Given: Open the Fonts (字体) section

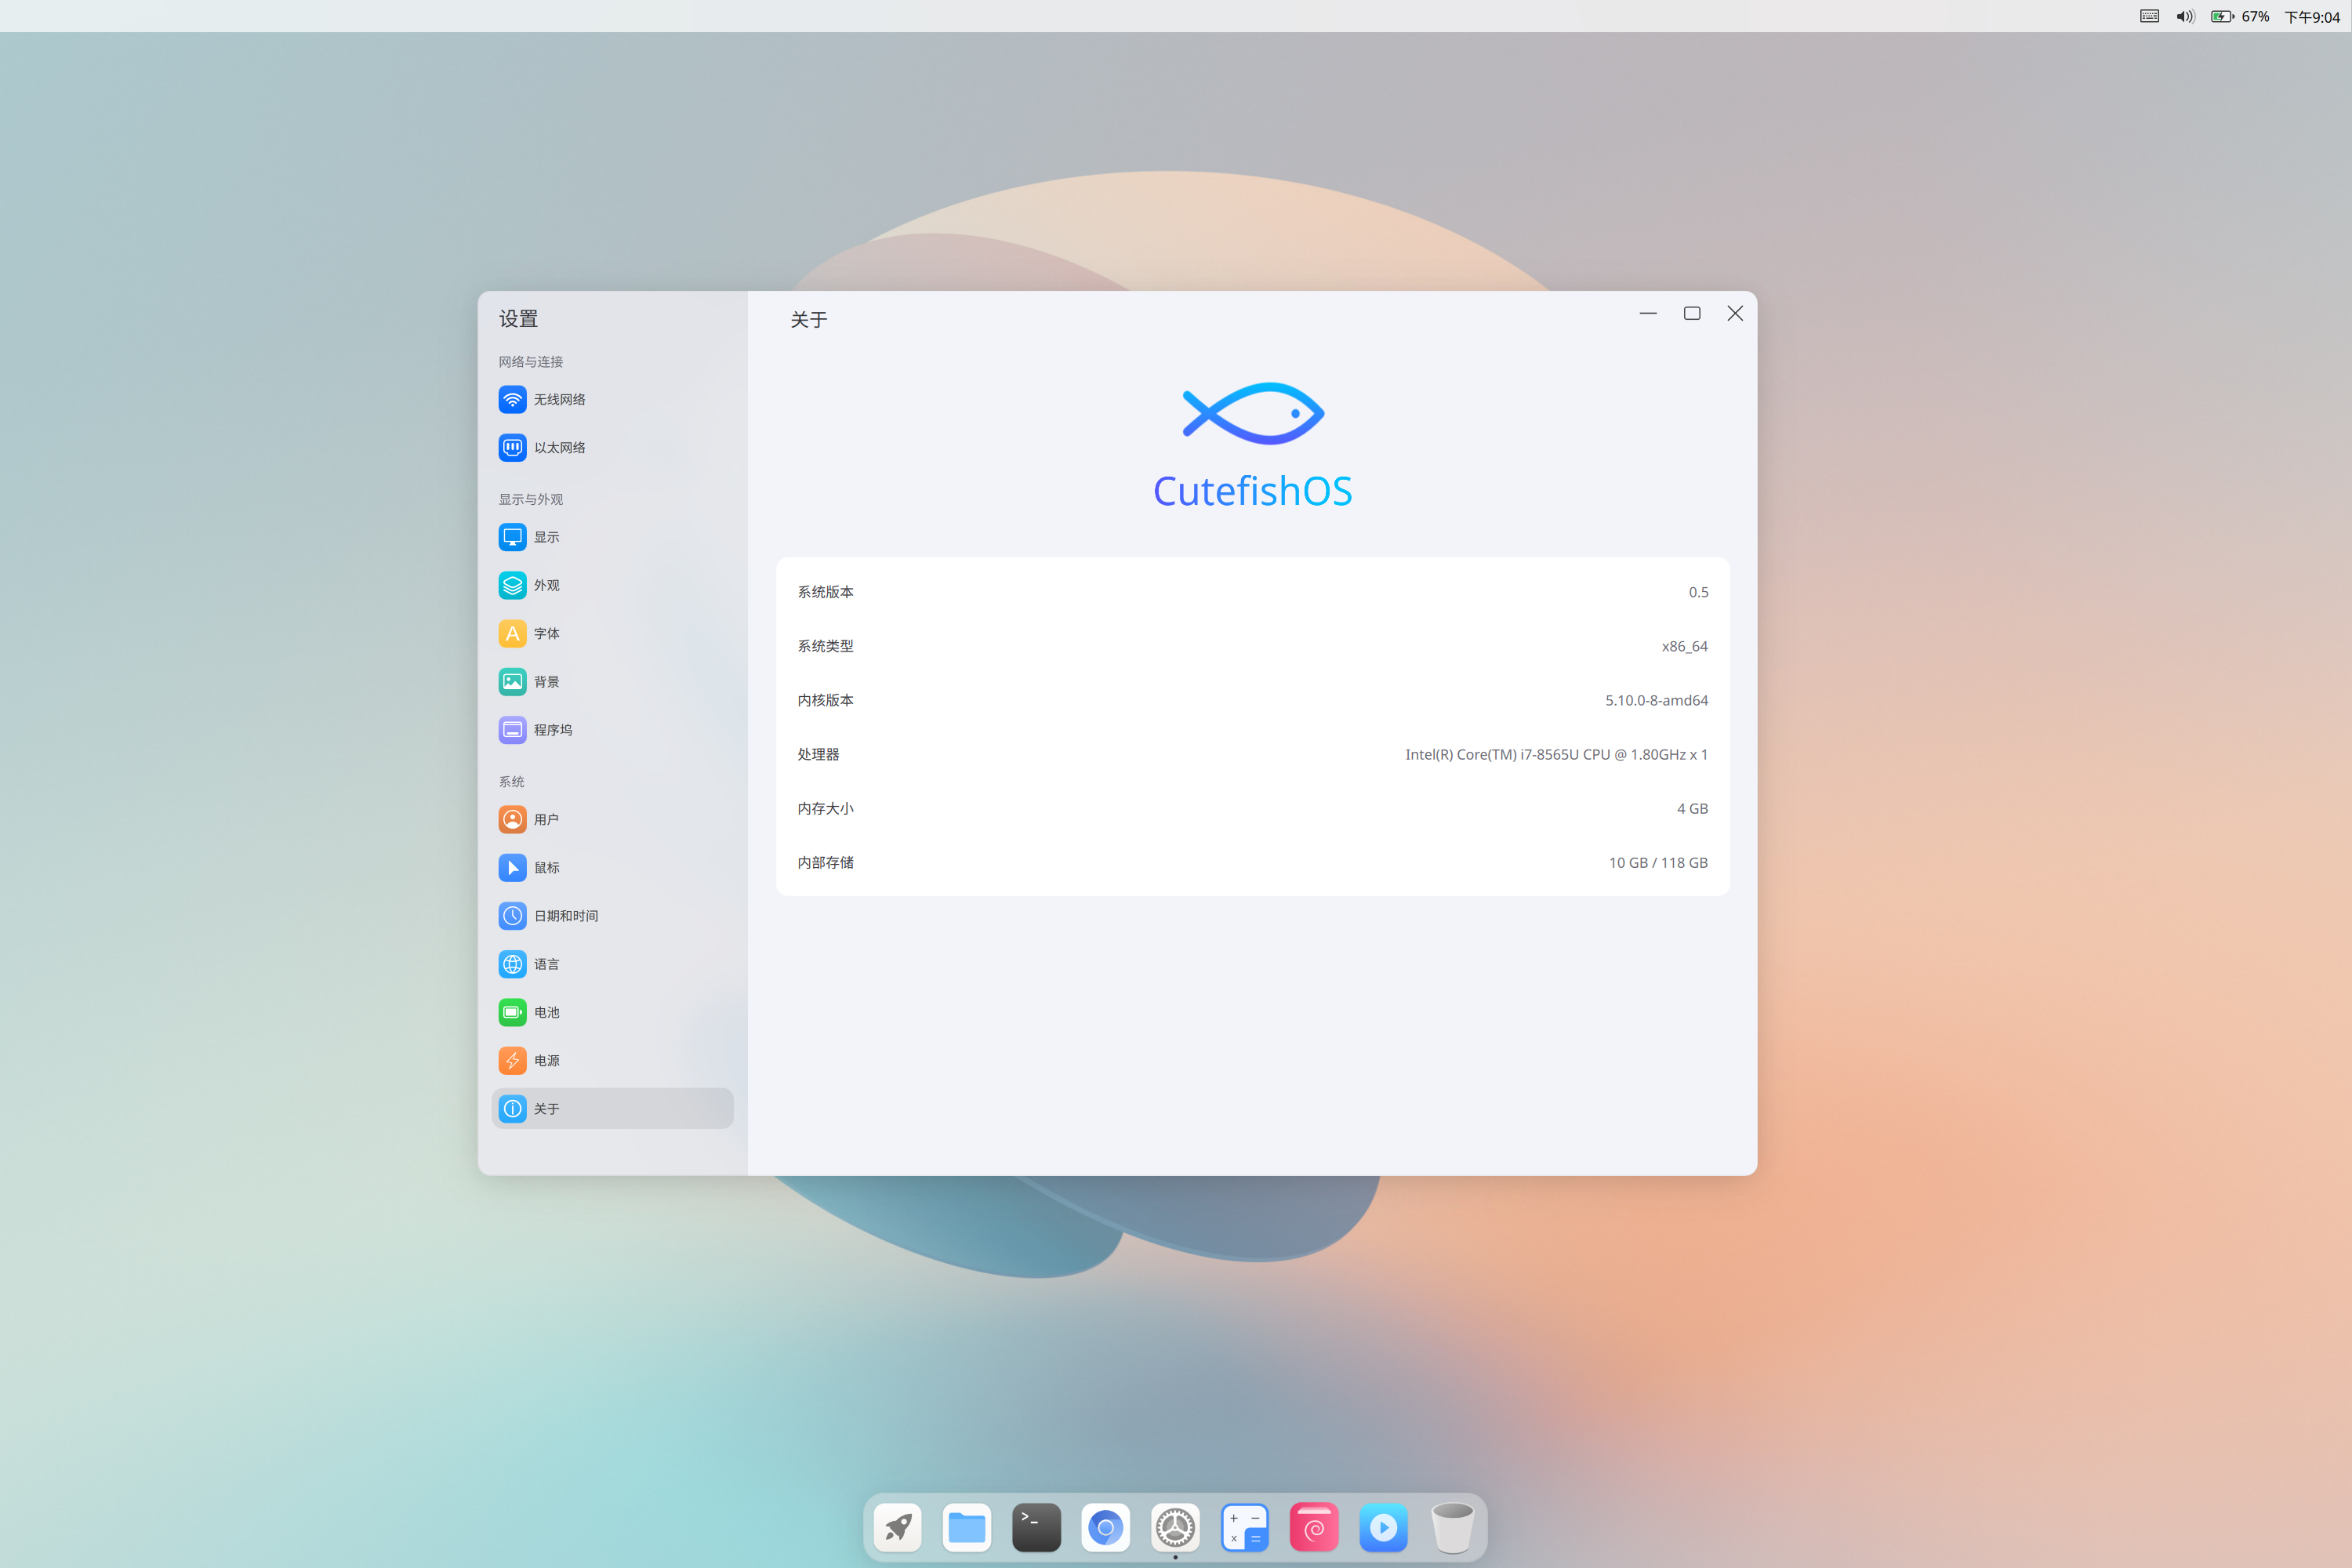Looking at the screenshot, I should pos(546,633).
